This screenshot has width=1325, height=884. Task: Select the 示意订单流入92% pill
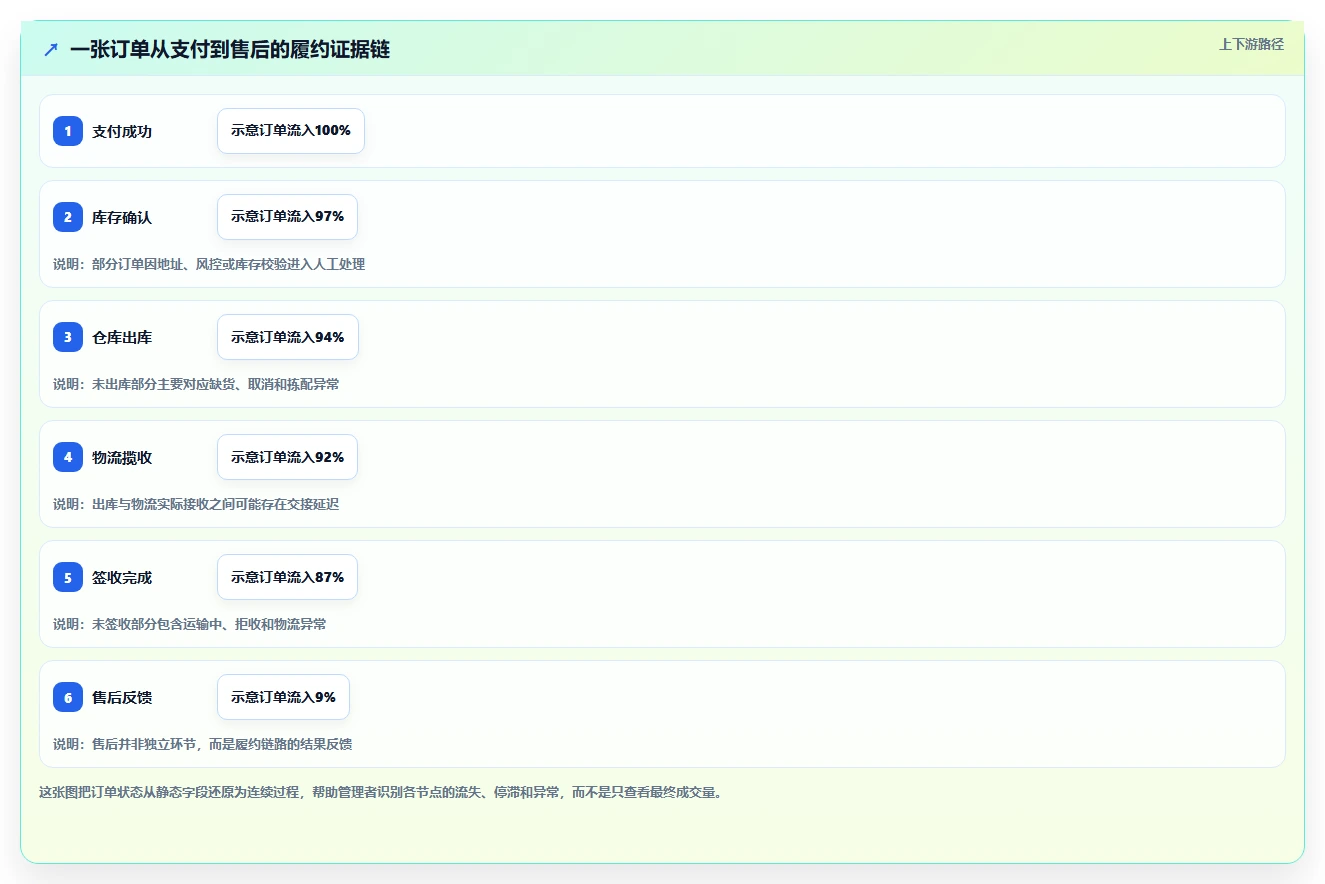[x=287, y=457]
